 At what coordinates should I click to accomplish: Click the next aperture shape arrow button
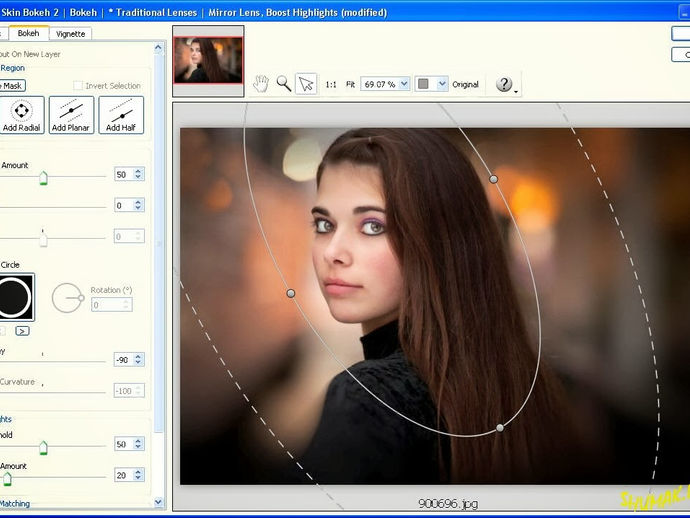point(22,331)
